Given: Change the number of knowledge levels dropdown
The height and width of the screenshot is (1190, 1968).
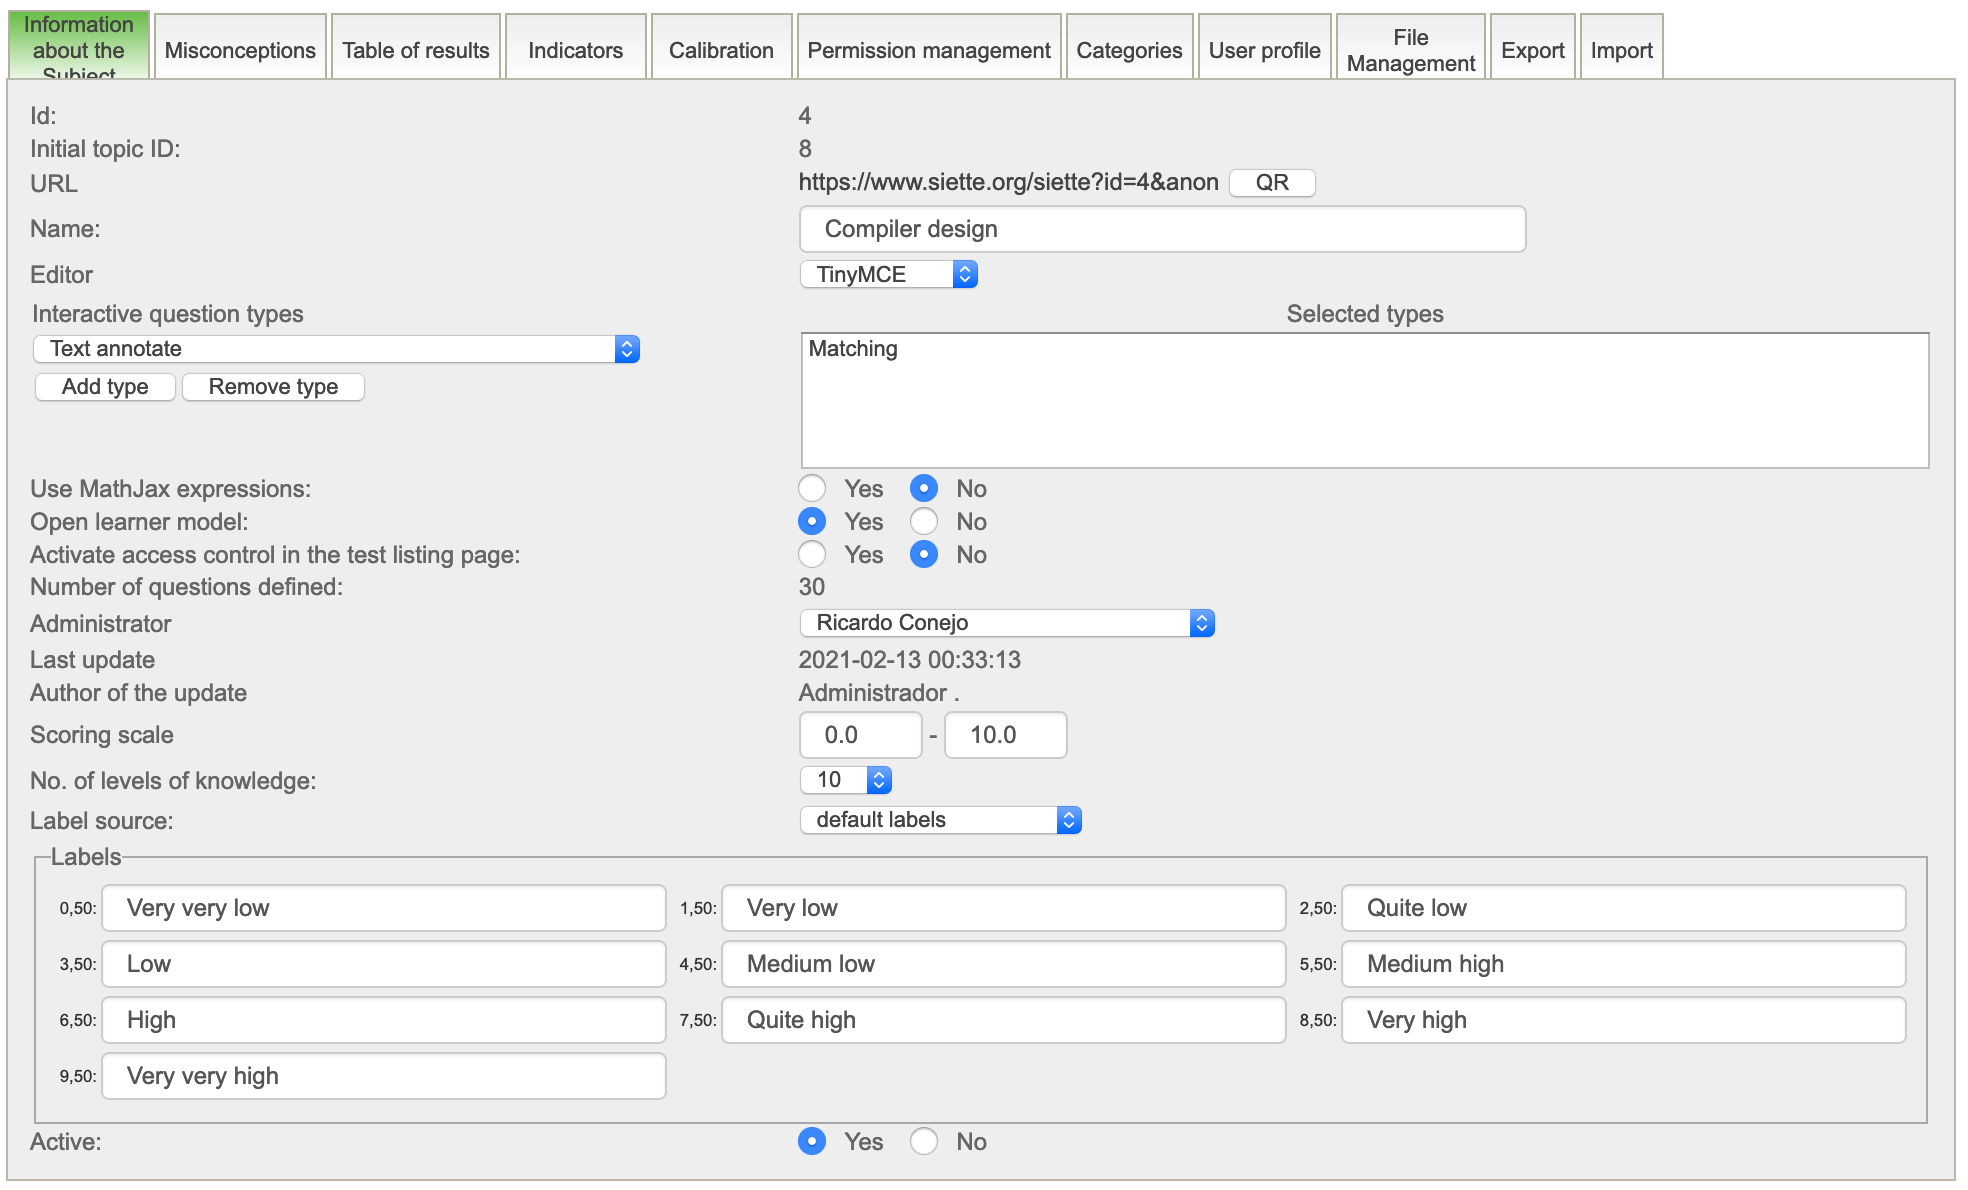Looking at the screenshot, I should click(x=845, y=780).
